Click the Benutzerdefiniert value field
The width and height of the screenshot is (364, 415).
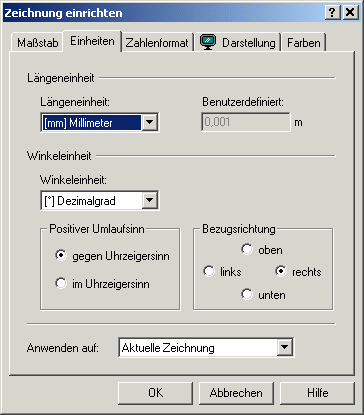[246, 122]
